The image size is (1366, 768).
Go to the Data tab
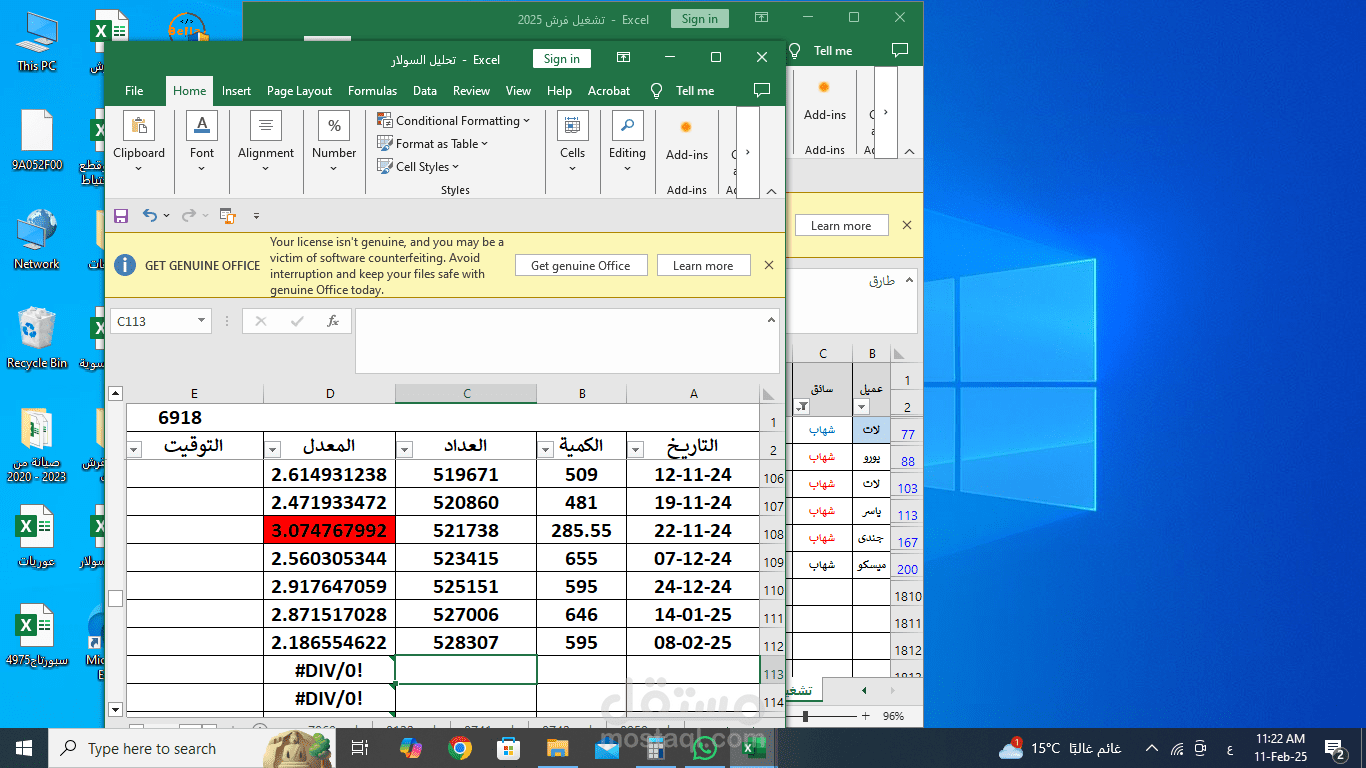[x=425, y=91]
